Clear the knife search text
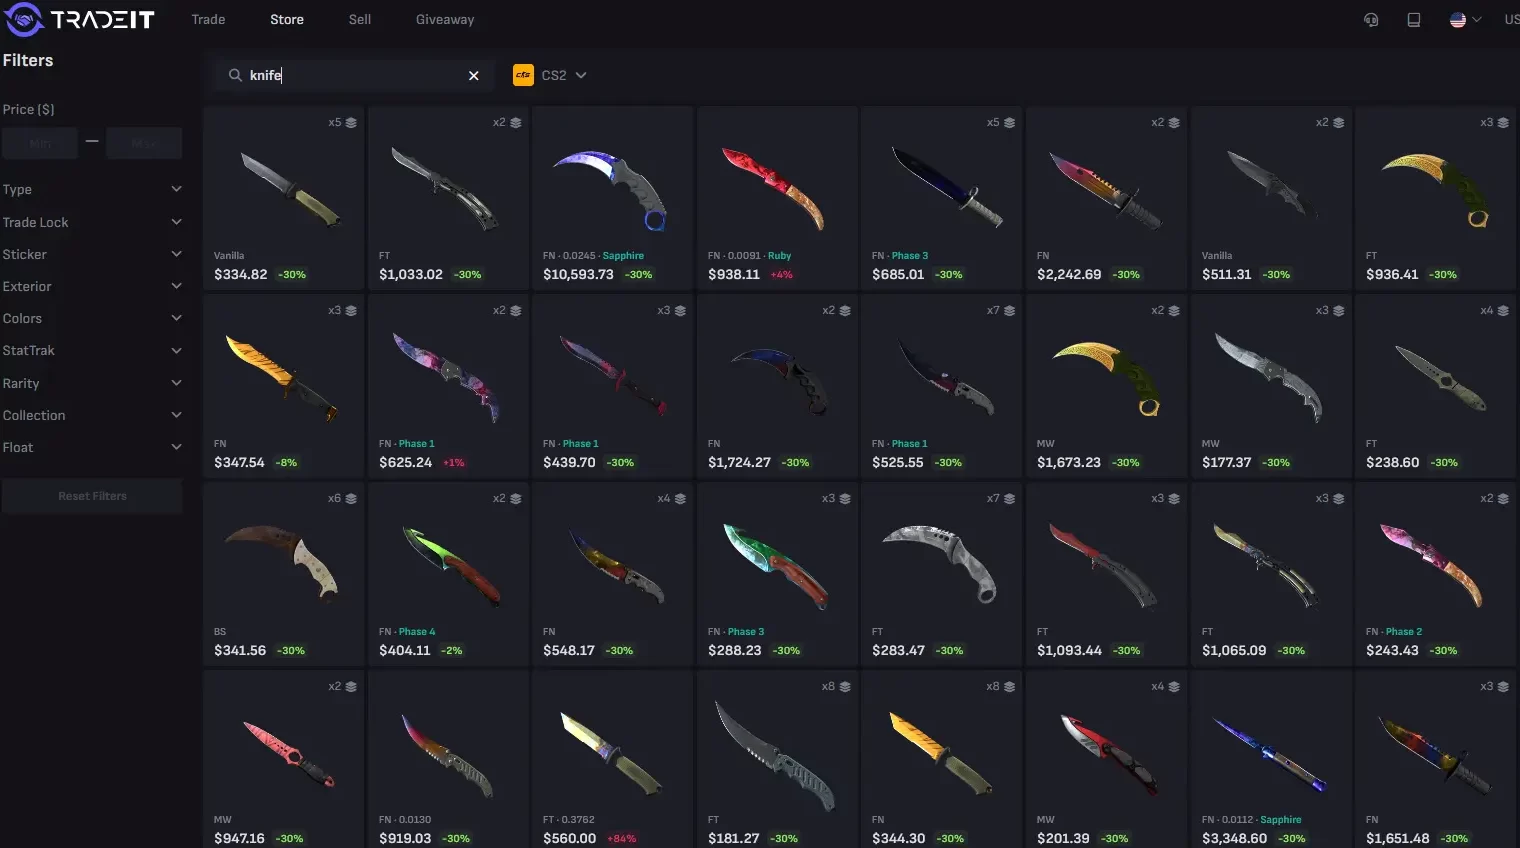This screenshot has height=848, width=1520. (x=474, y=76)
